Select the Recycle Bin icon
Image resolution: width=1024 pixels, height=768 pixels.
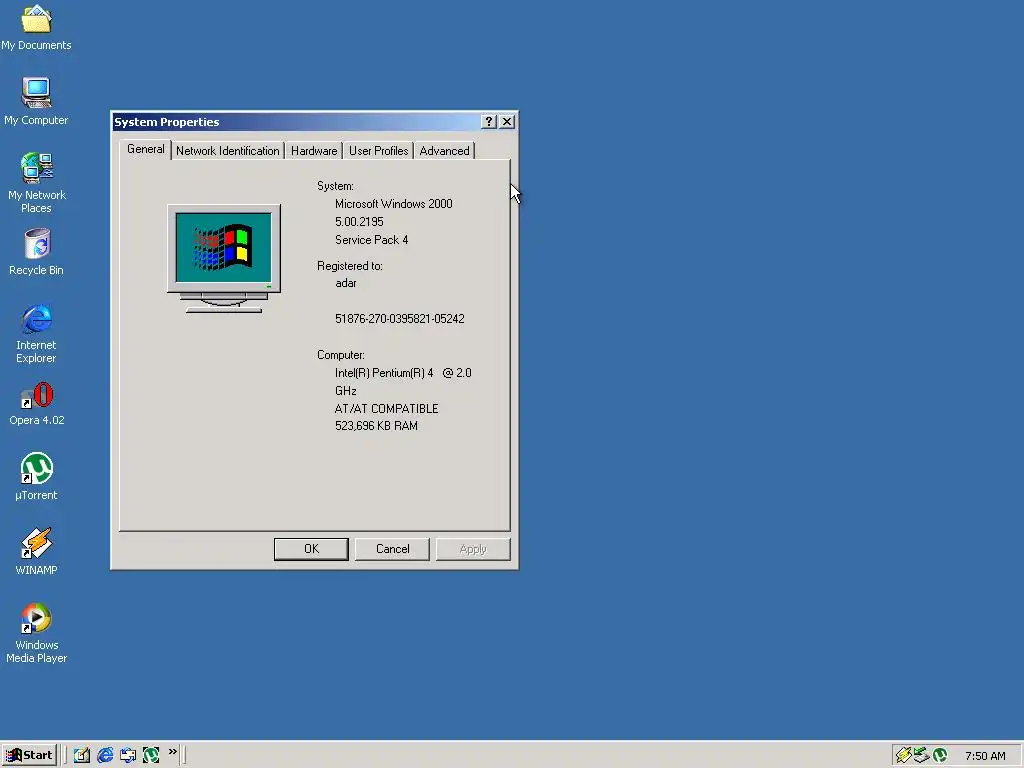point(36,252)
